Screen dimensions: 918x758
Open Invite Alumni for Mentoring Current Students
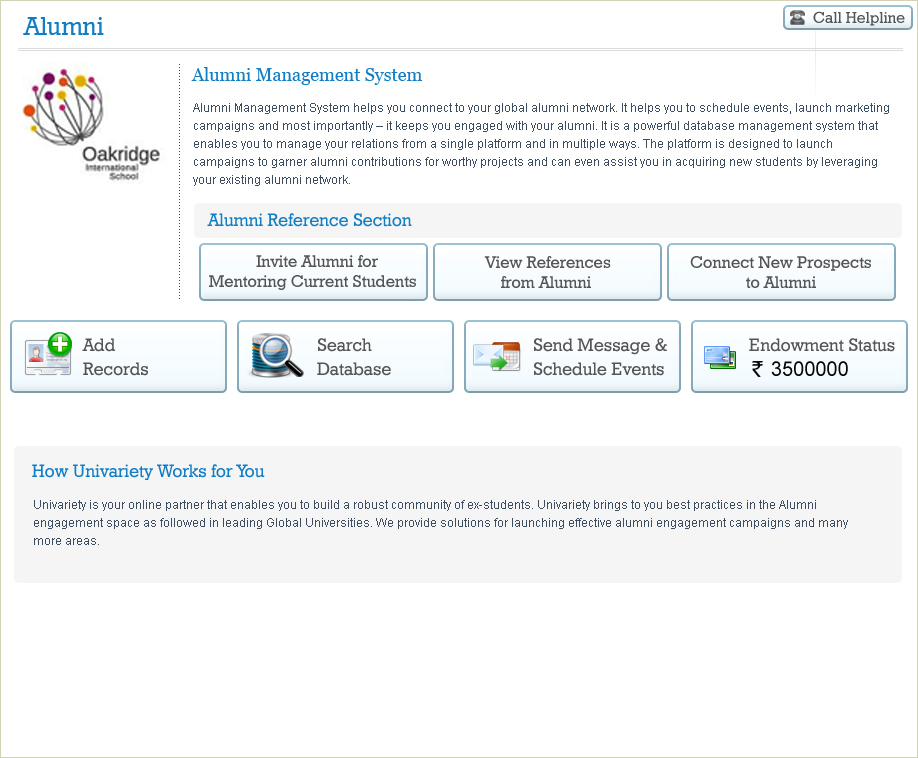[313, 272]
